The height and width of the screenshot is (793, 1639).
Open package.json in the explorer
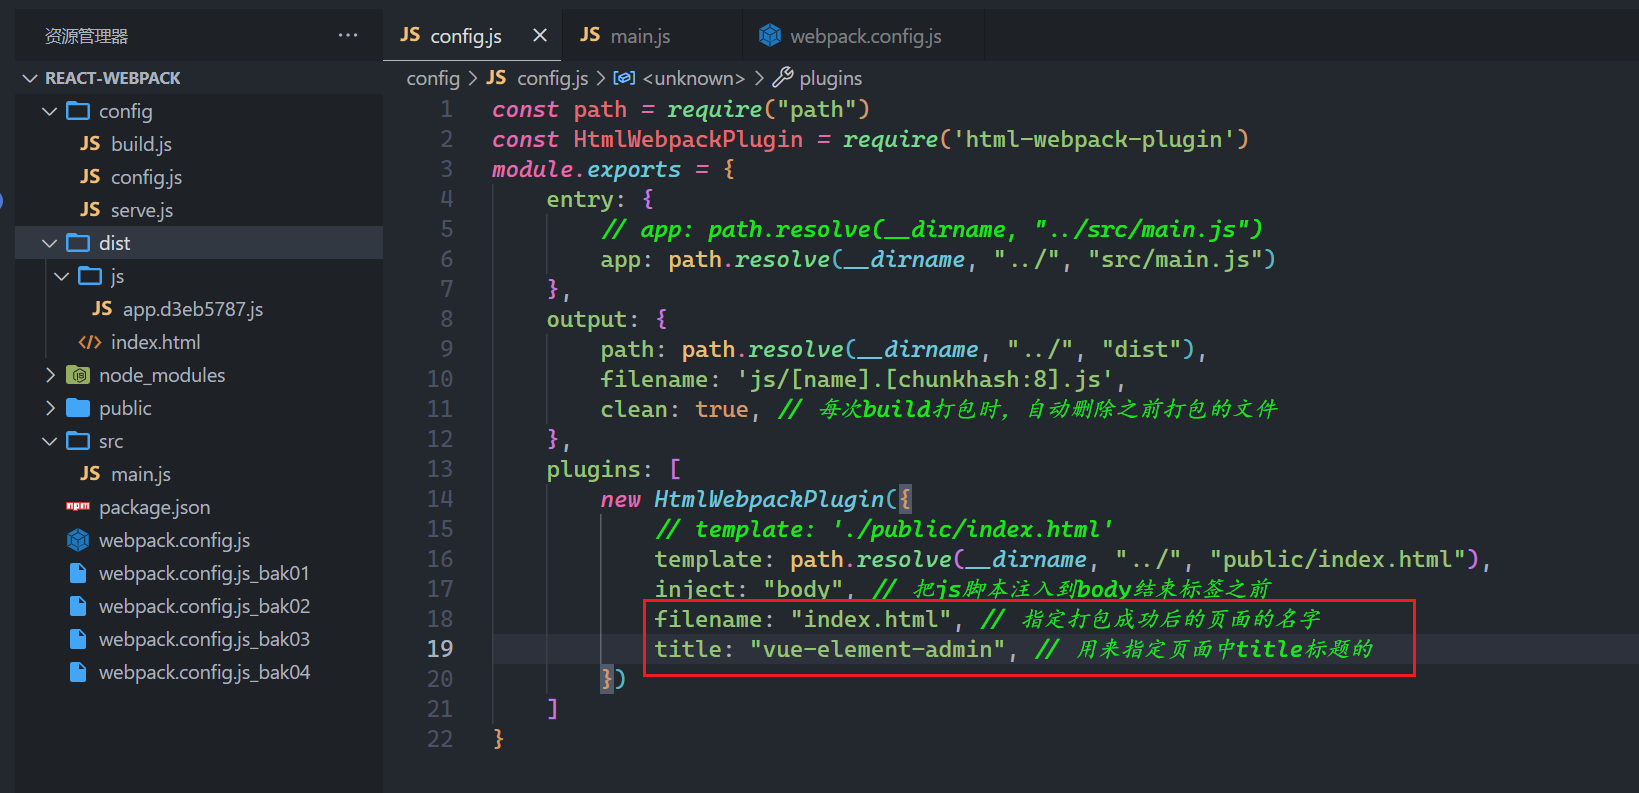click(x=154, y=507)
